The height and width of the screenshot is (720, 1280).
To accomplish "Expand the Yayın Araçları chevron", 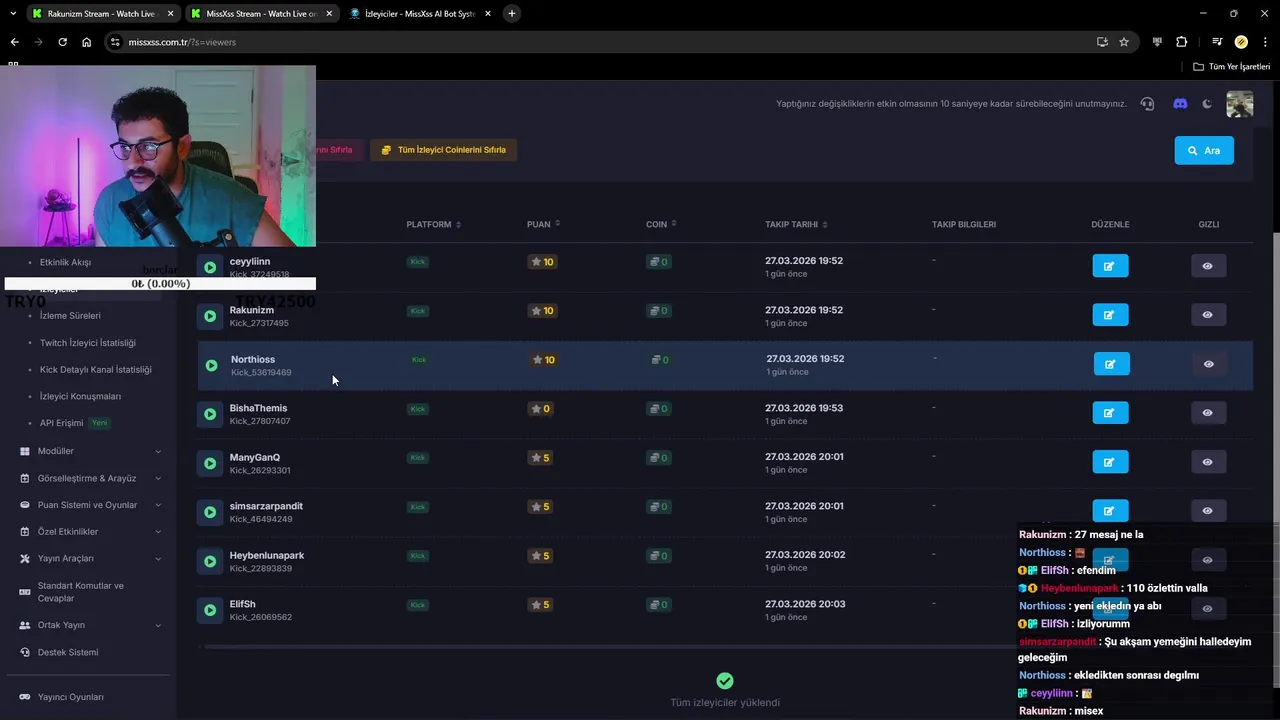I will (158, 559).
